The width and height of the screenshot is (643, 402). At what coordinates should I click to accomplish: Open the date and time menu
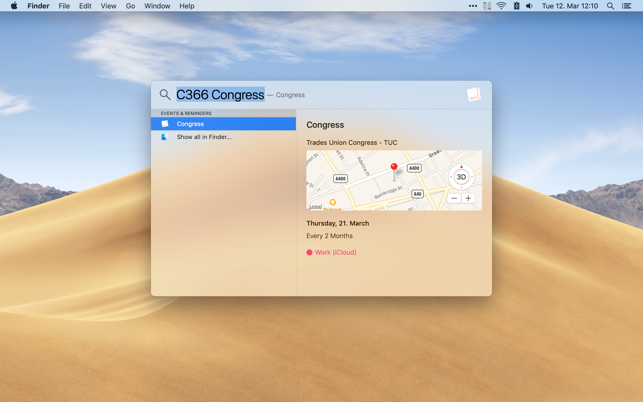tap(570, 6)
